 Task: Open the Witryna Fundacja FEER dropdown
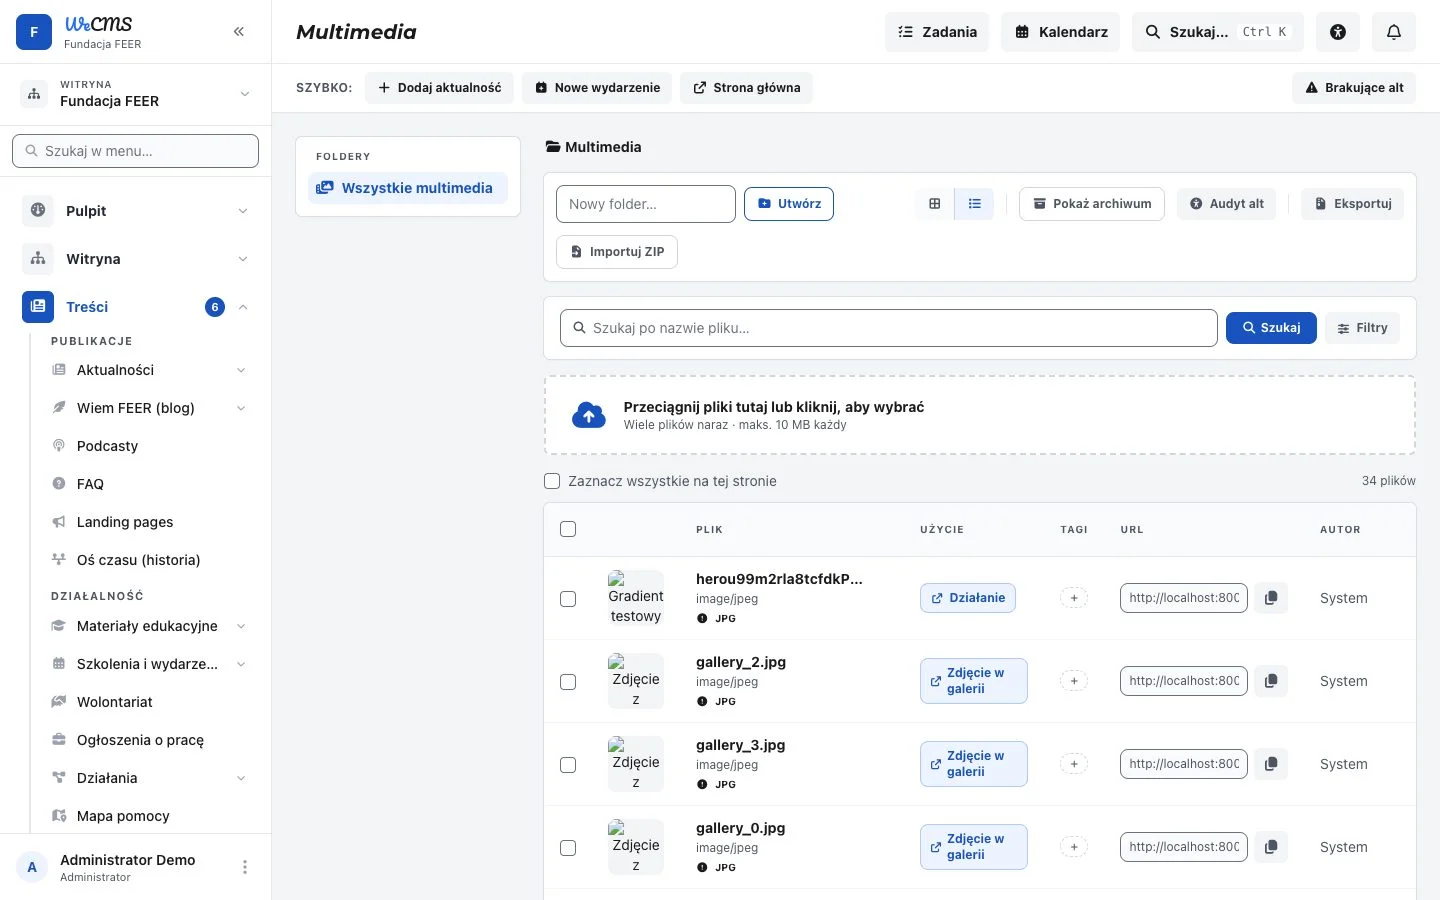point(136,94)
